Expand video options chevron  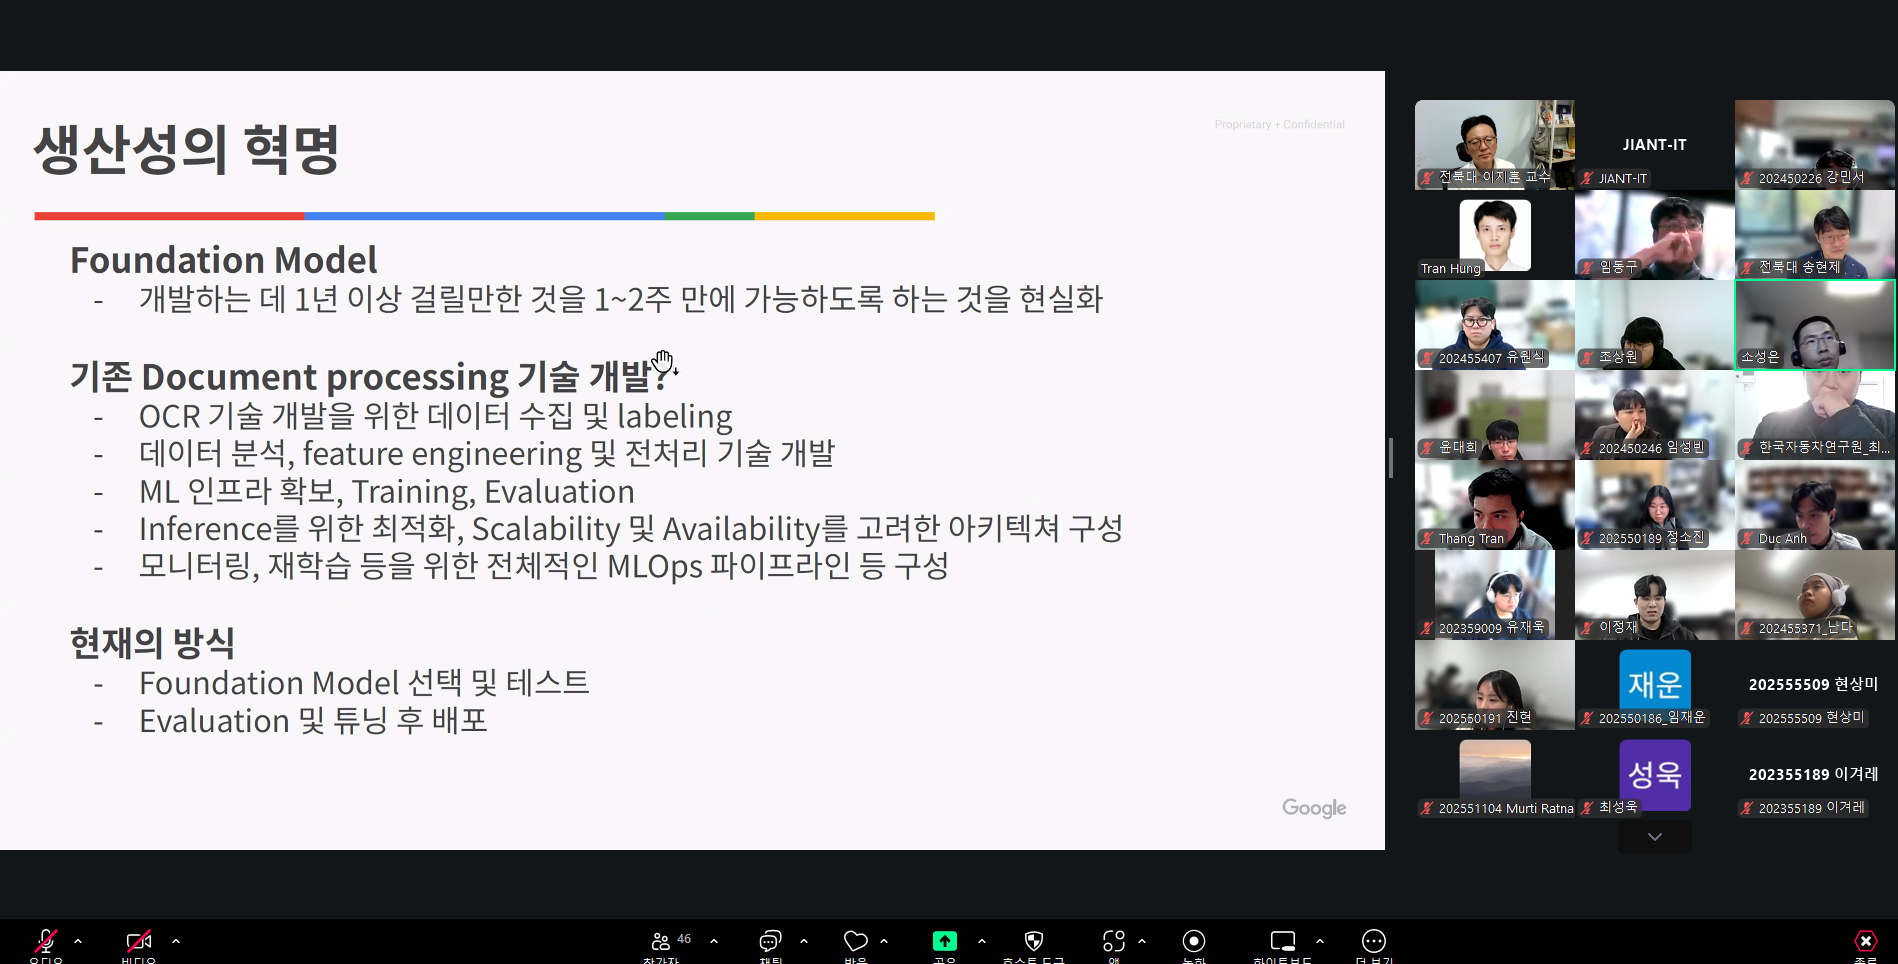point(176,941)
